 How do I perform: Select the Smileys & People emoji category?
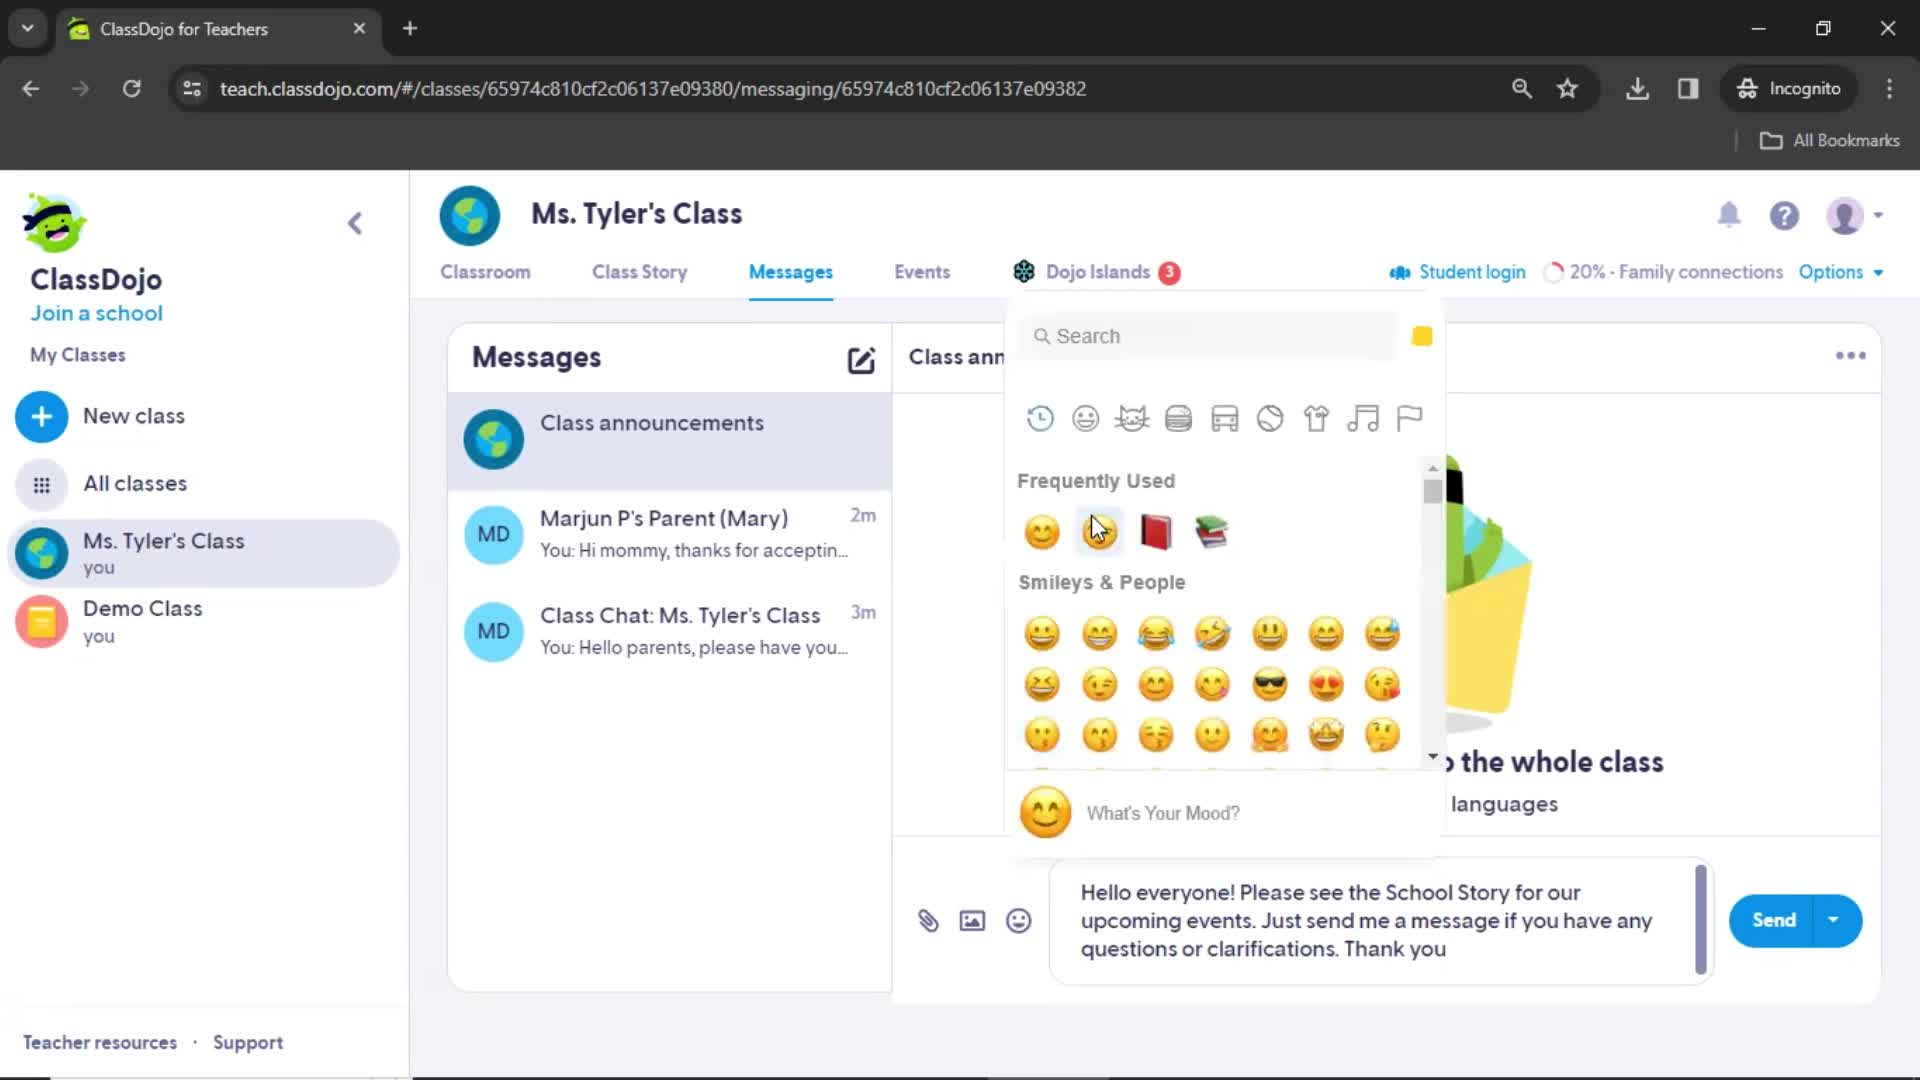click(x=1085, y=418)
